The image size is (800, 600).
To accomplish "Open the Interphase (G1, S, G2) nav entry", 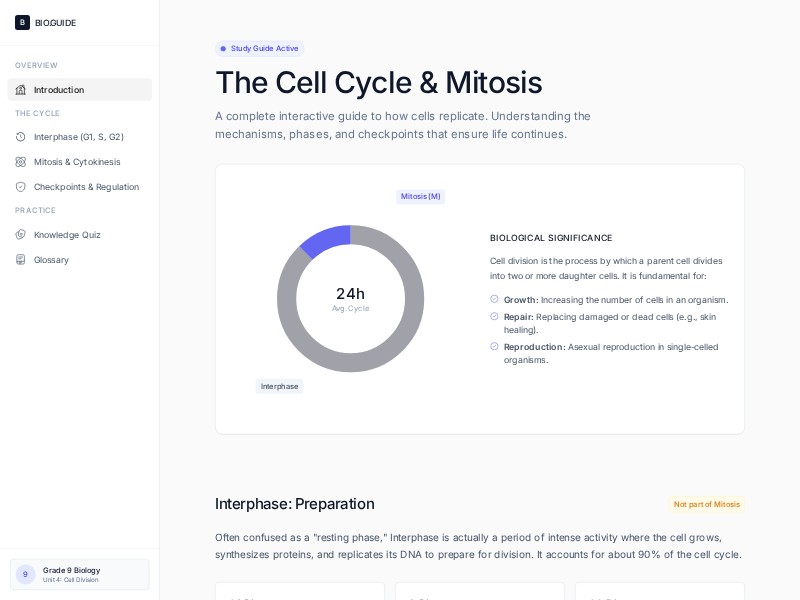I will [x=79, y=137].
